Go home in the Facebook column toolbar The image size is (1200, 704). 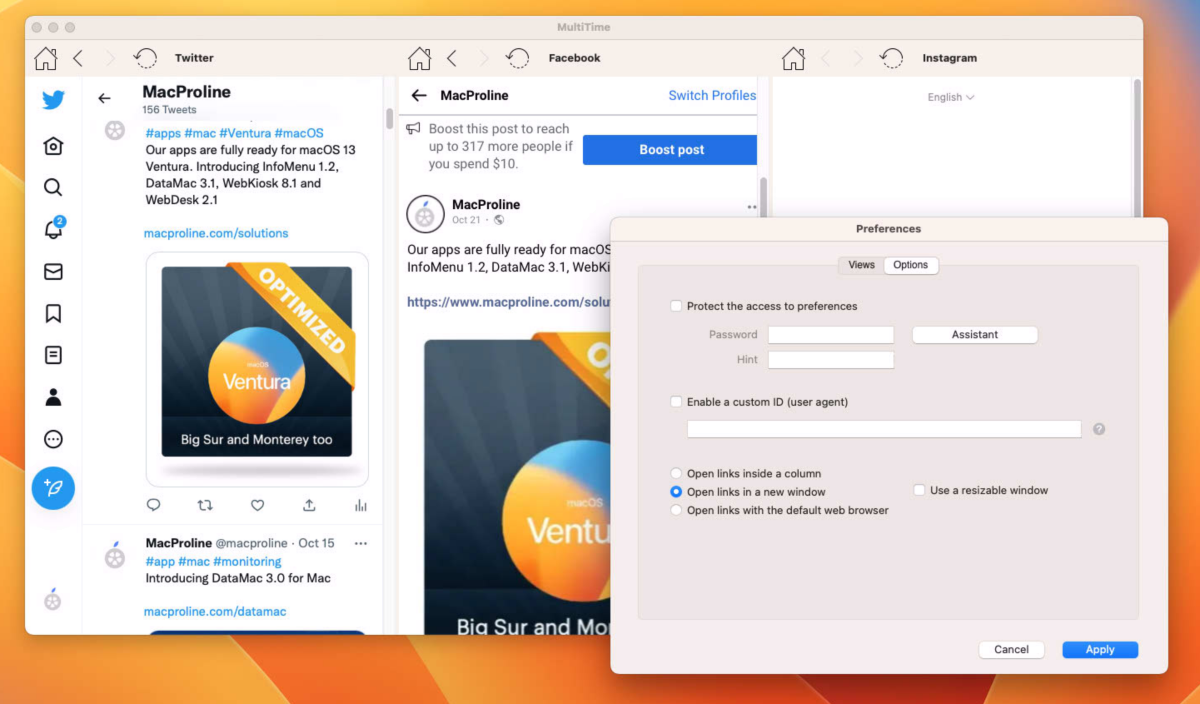tap(419, 58)
